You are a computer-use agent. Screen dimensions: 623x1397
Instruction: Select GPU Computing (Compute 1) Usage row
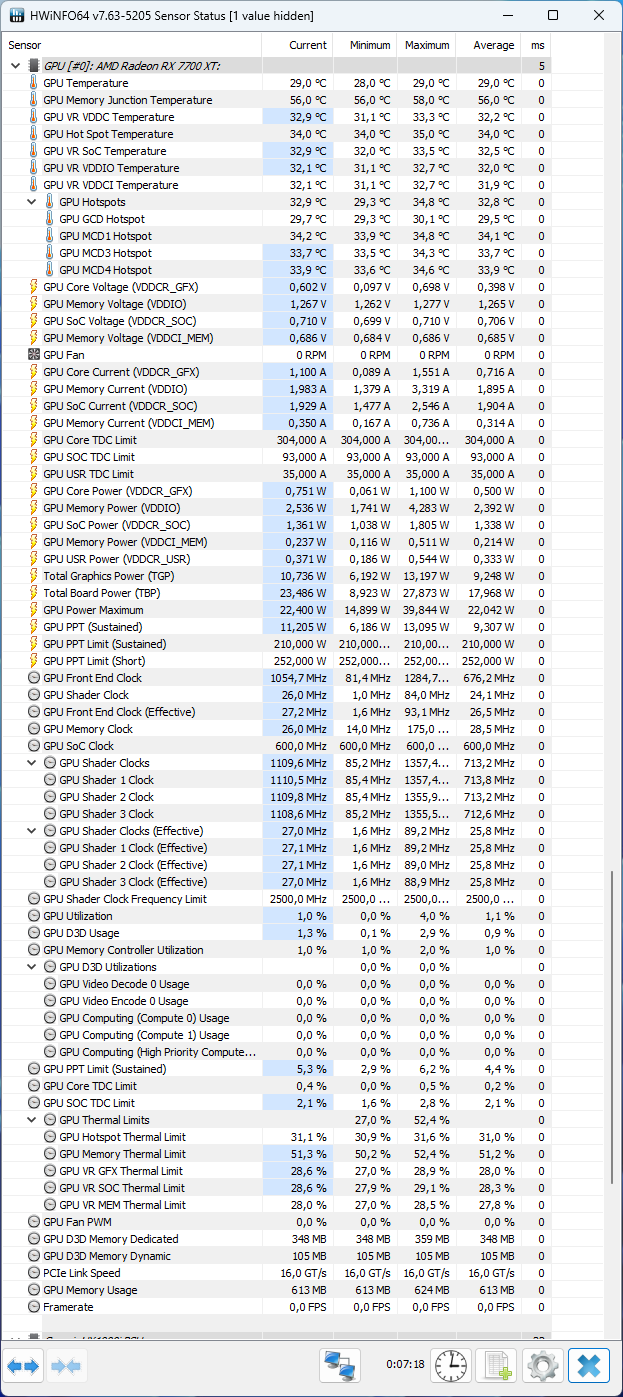[275, 1035]
